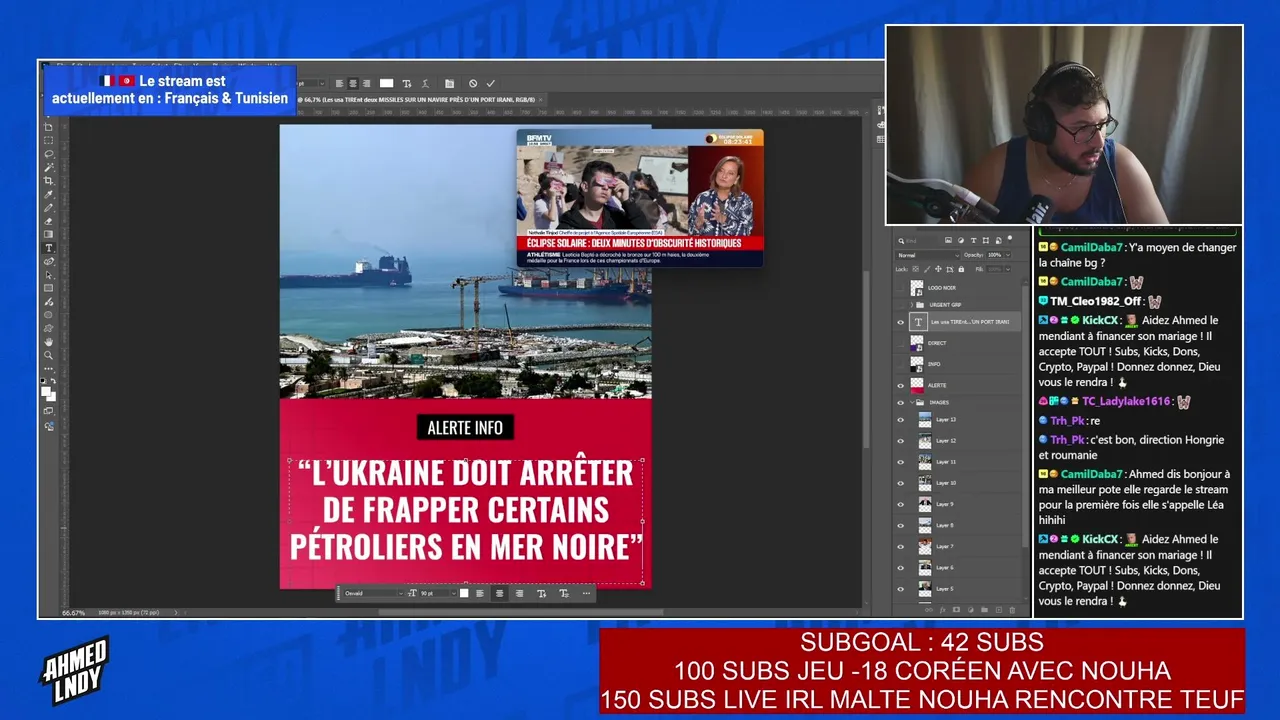Viewport: 1280px width, 720px height.
Task: Hide Layer 8
Action: coord(900,525)
